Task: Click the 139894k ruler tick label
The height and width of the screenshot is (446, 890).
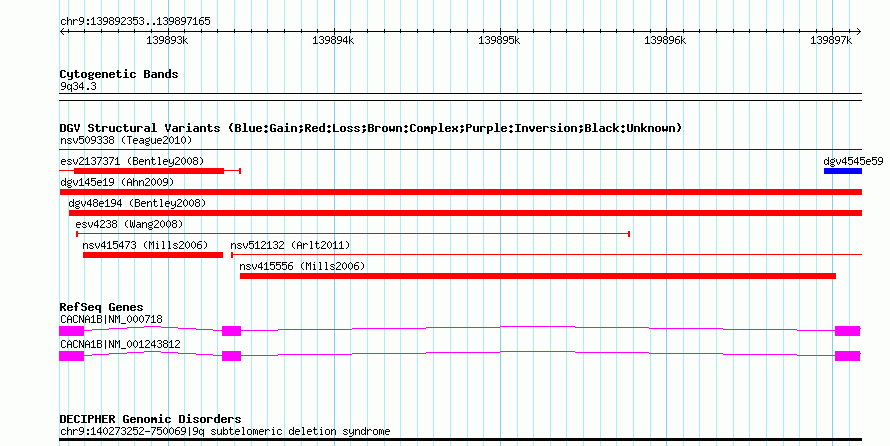Action: coord(333,40)
